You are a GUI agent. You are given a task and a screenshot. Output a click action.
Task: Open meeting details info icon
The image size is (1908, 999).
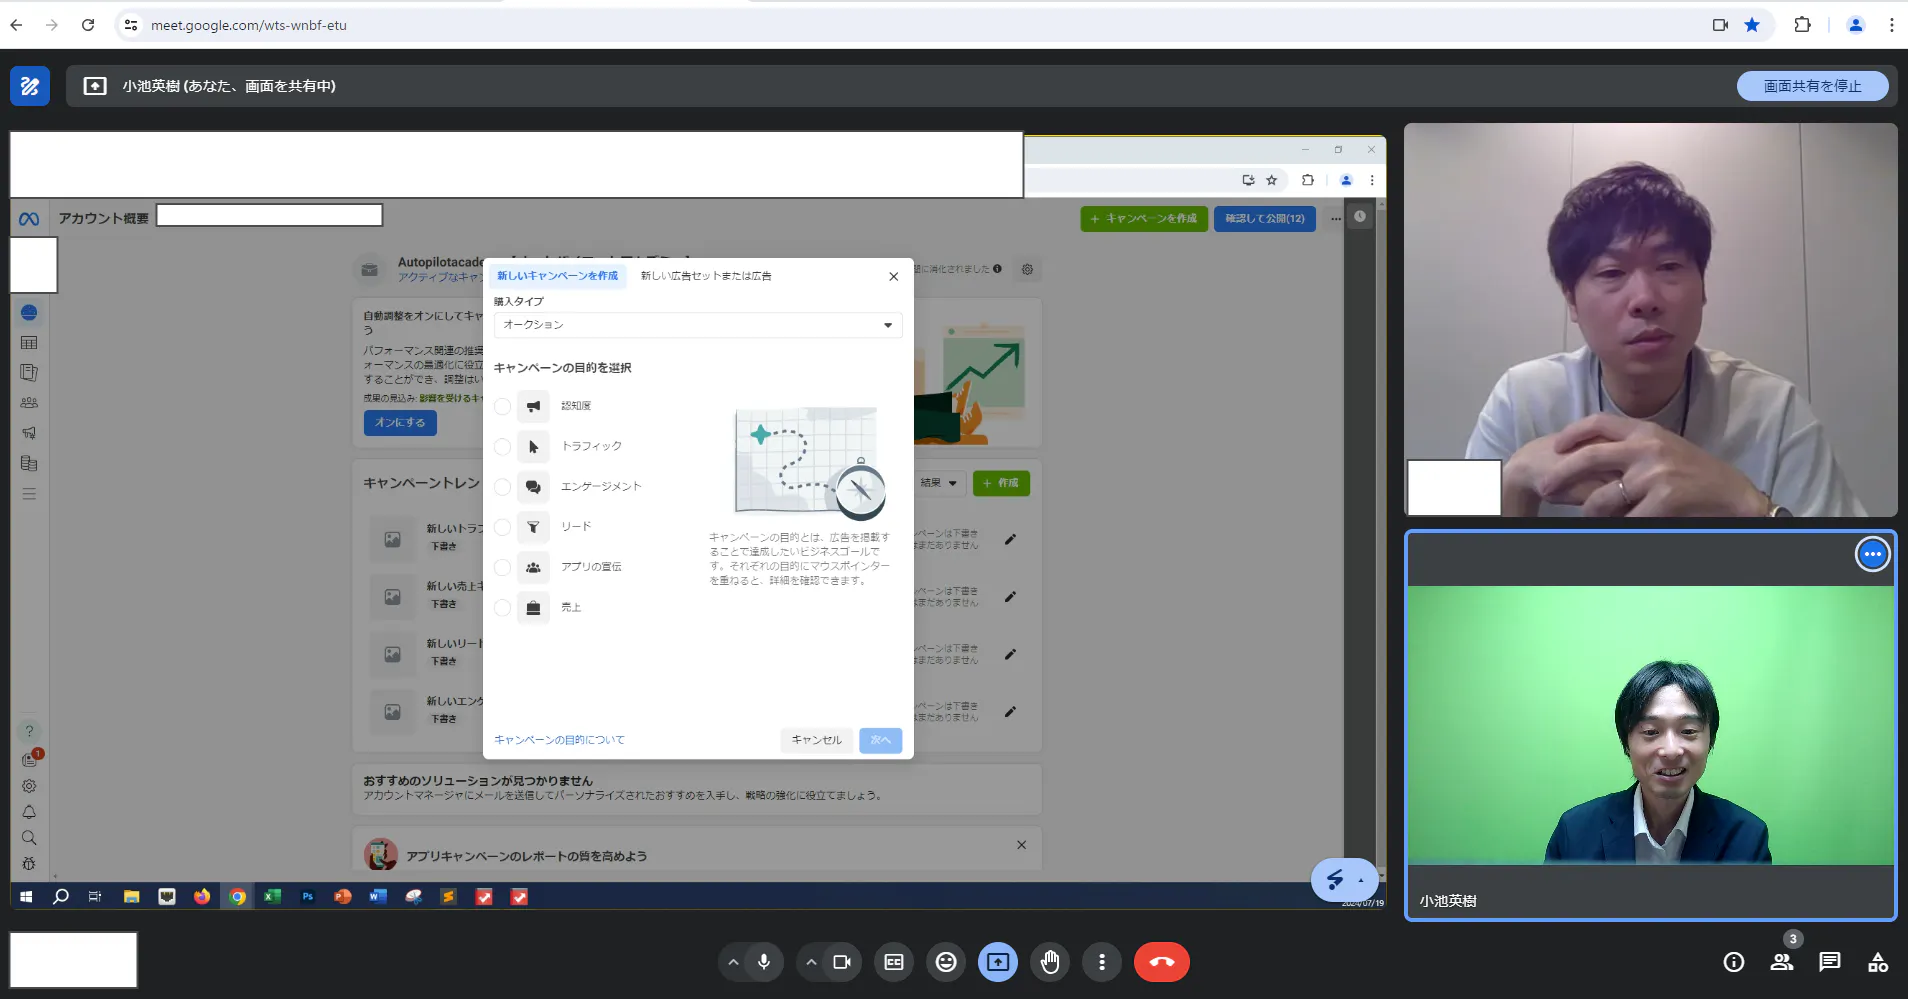coord(1734,962)
